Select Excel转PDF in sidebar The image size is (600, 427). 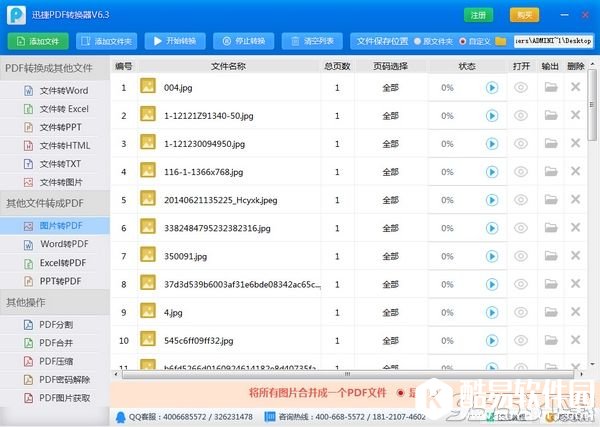click(x=55, y=263)
